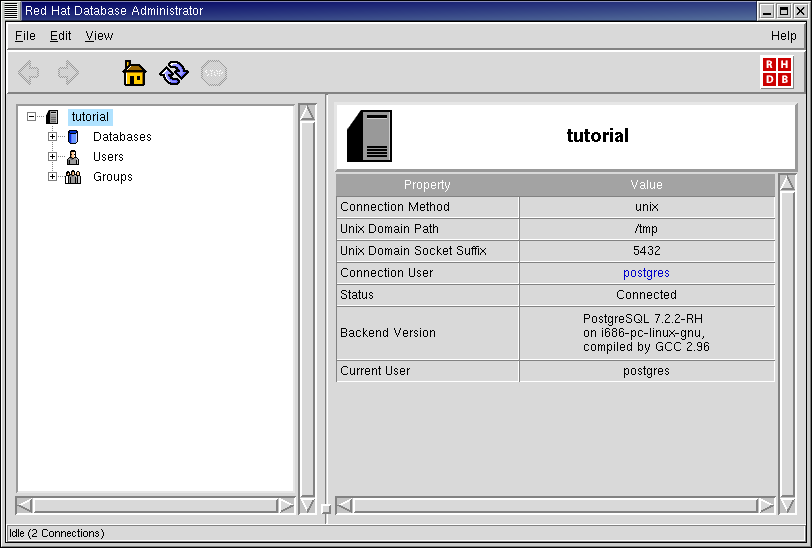Click the tutorial heading in details panel
The height and width of the screenshot is (548, 812).
(597, 136)
